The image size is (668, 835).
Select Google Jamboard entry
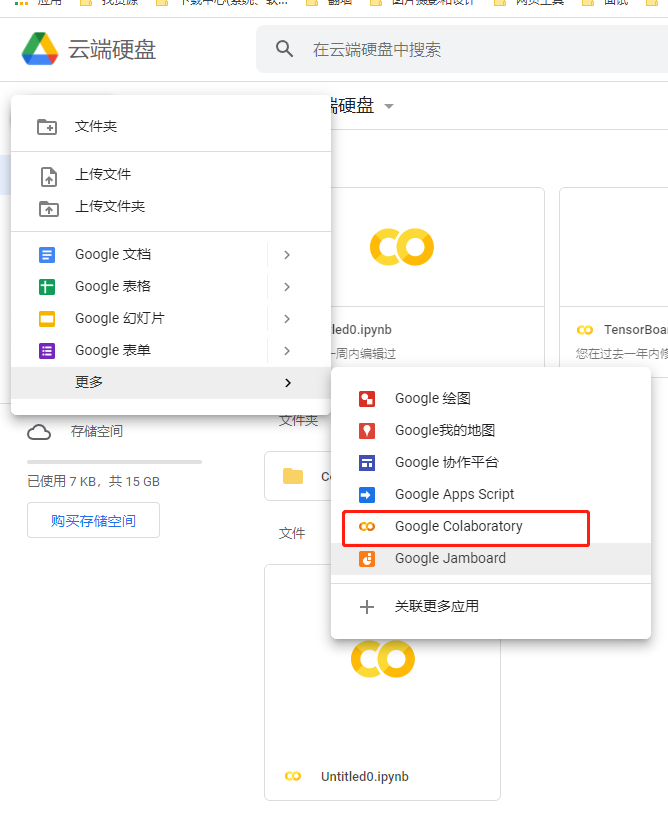tap(491, 559)
